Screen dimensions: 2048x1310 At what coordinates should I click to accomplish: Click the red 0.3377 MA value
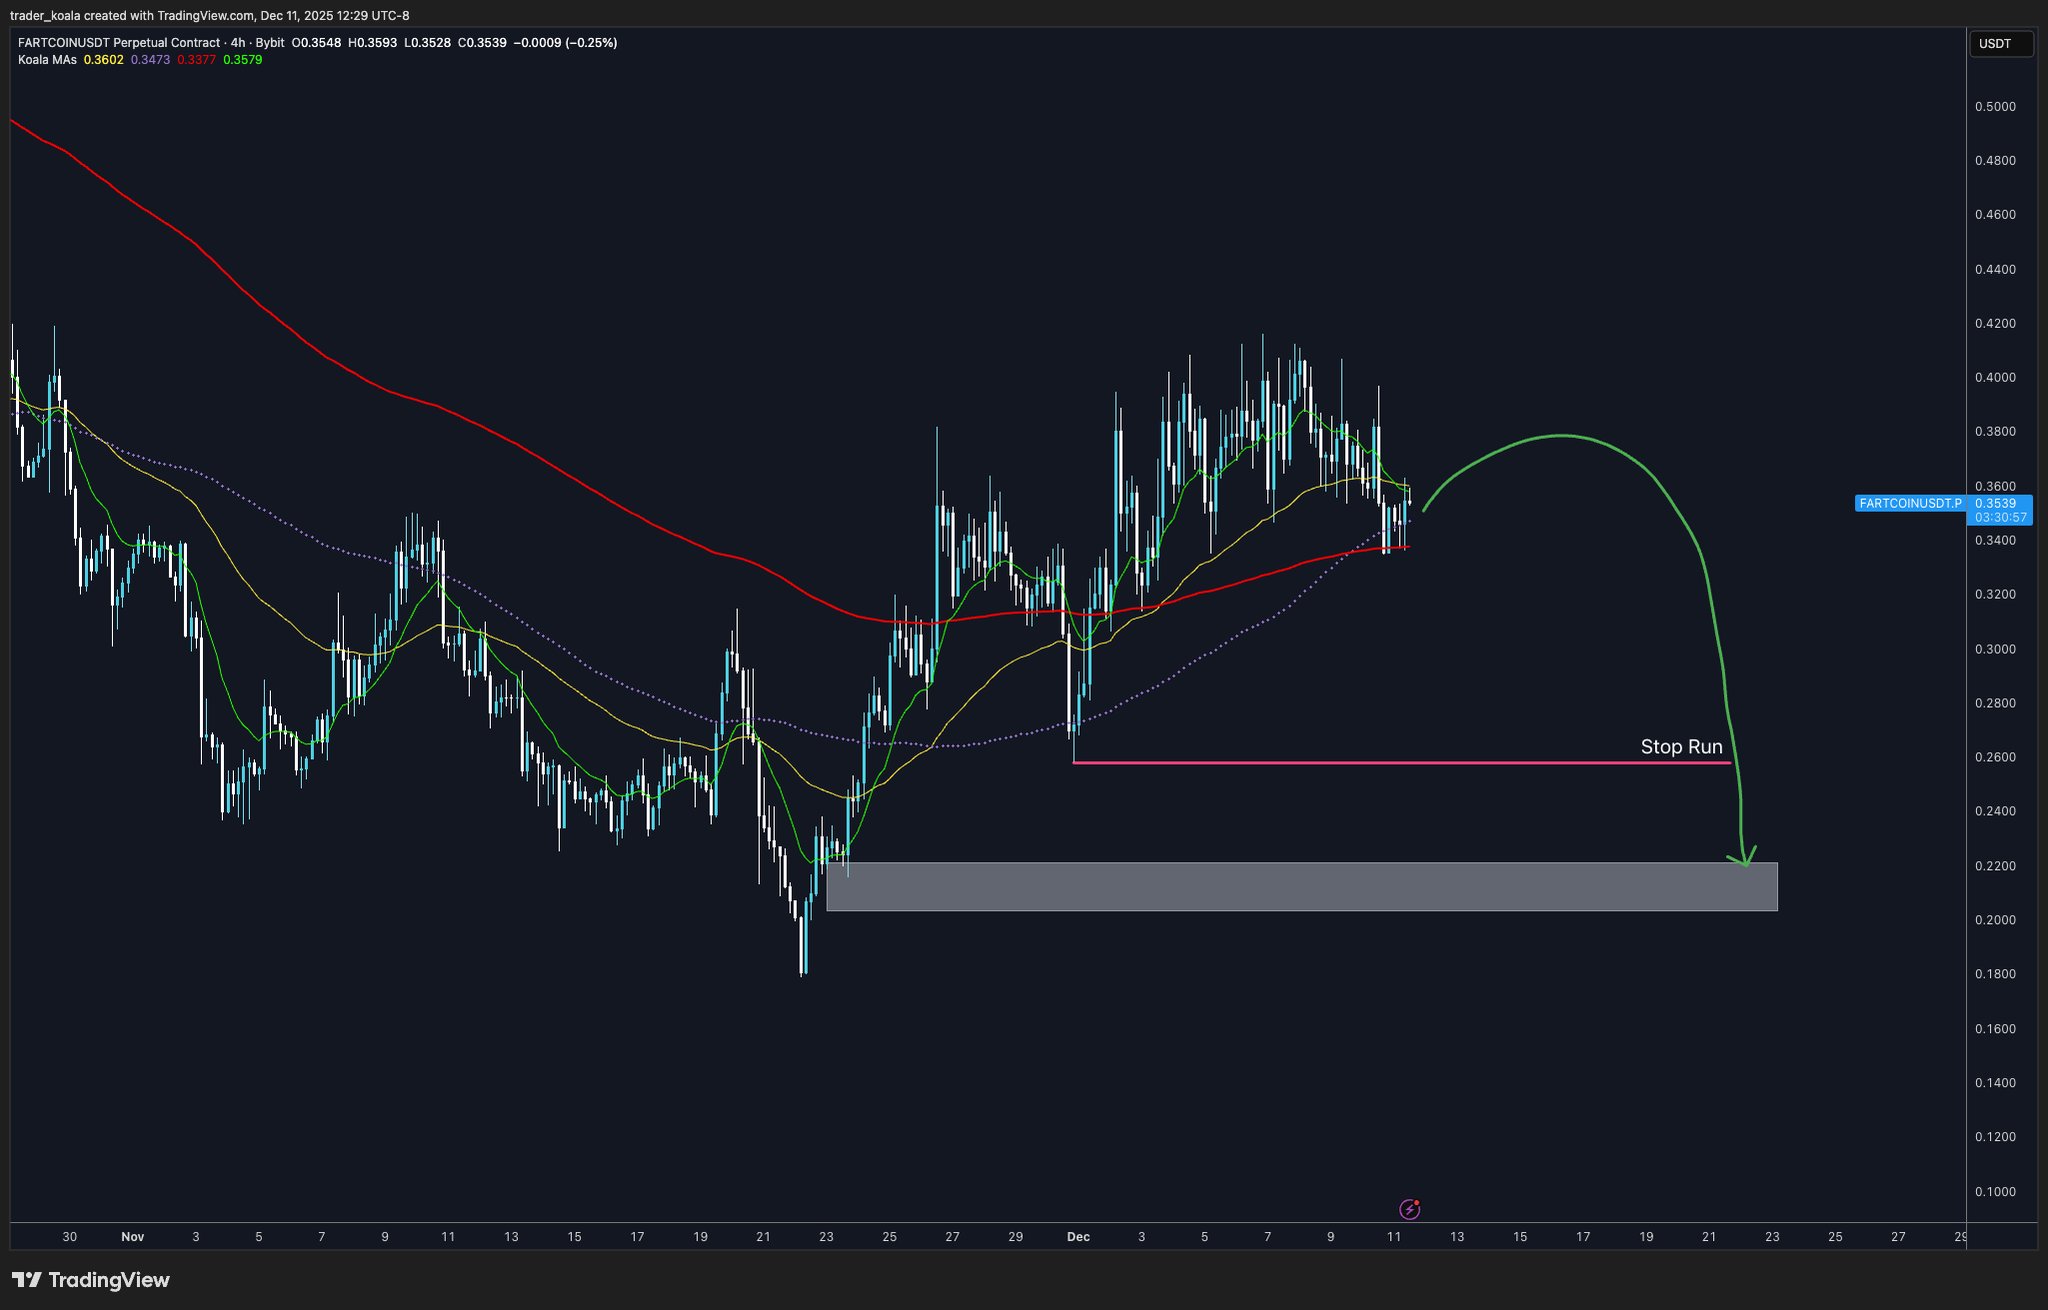click(196, 60)
